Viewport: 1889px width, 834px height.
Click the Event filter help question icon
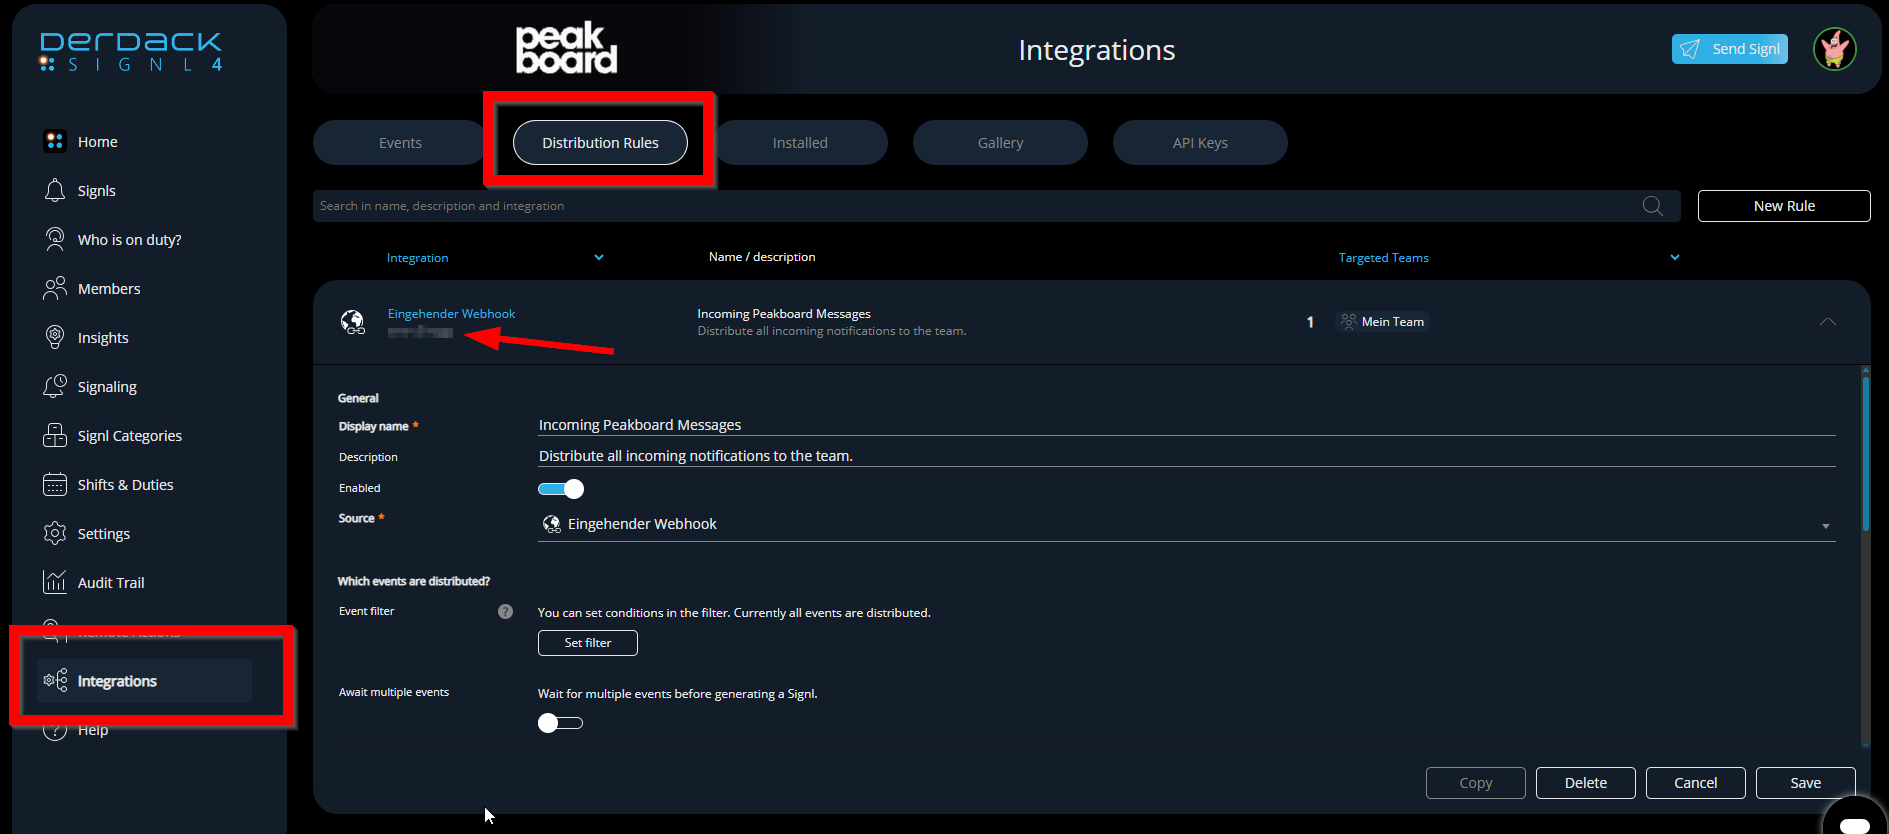506,612
